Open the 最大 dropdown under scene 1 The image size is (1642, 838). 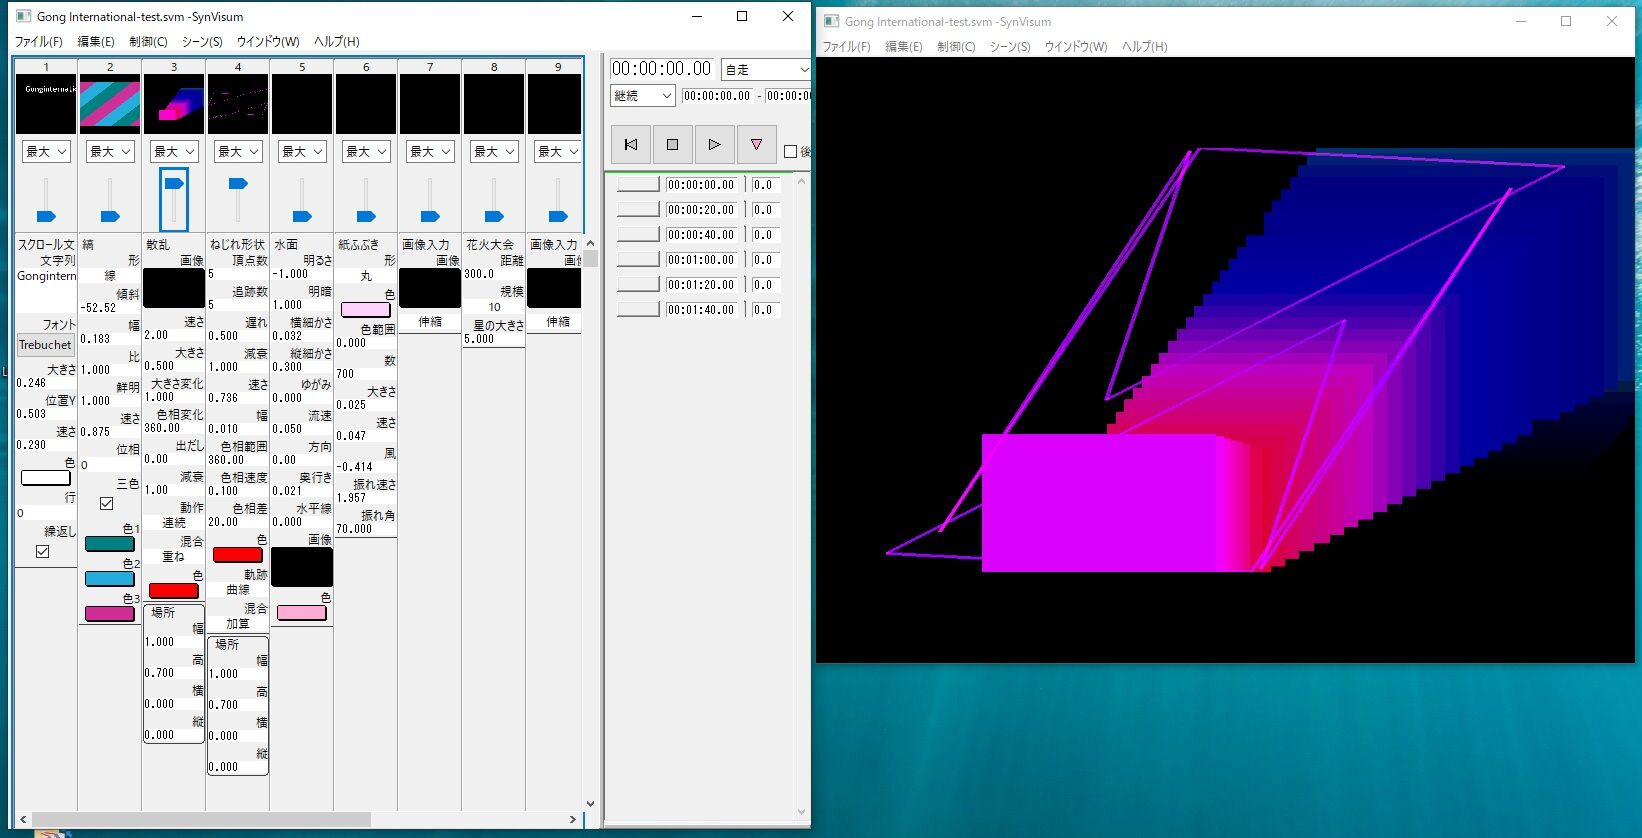click(x=46, y=151)
